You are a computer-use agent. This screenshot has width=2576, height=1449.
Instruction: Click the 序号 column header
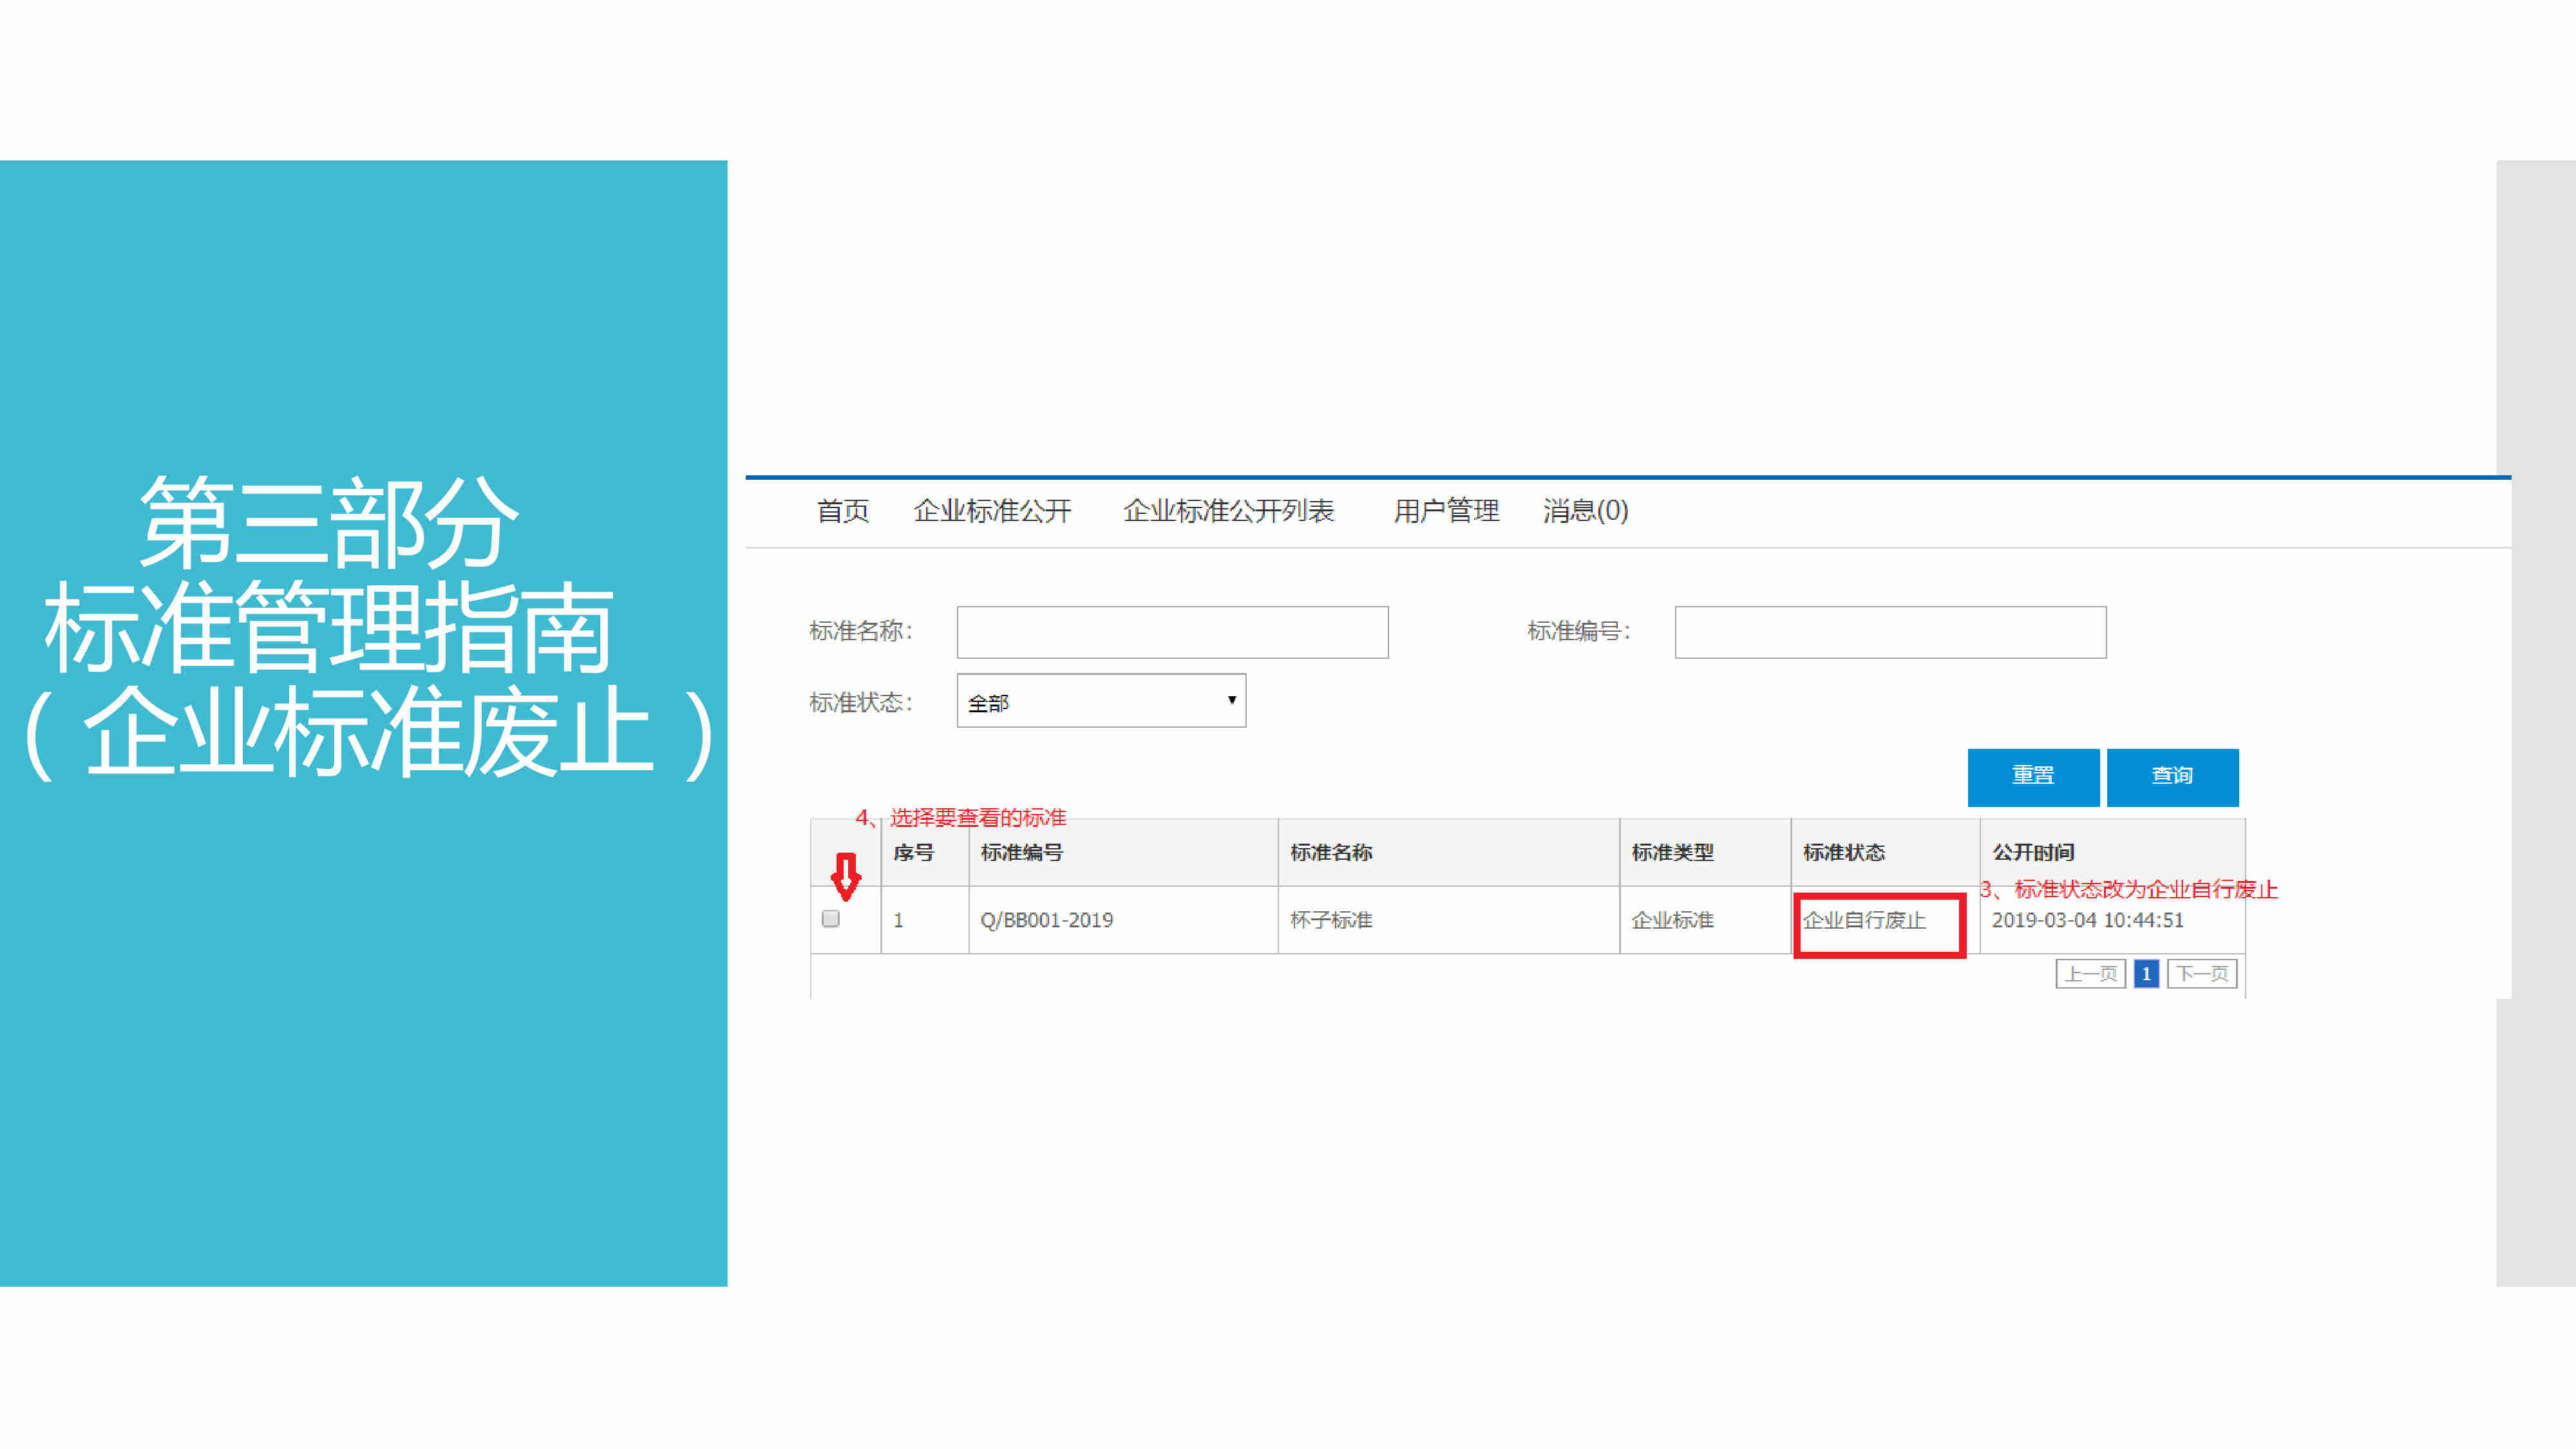(x=924, y=853)
